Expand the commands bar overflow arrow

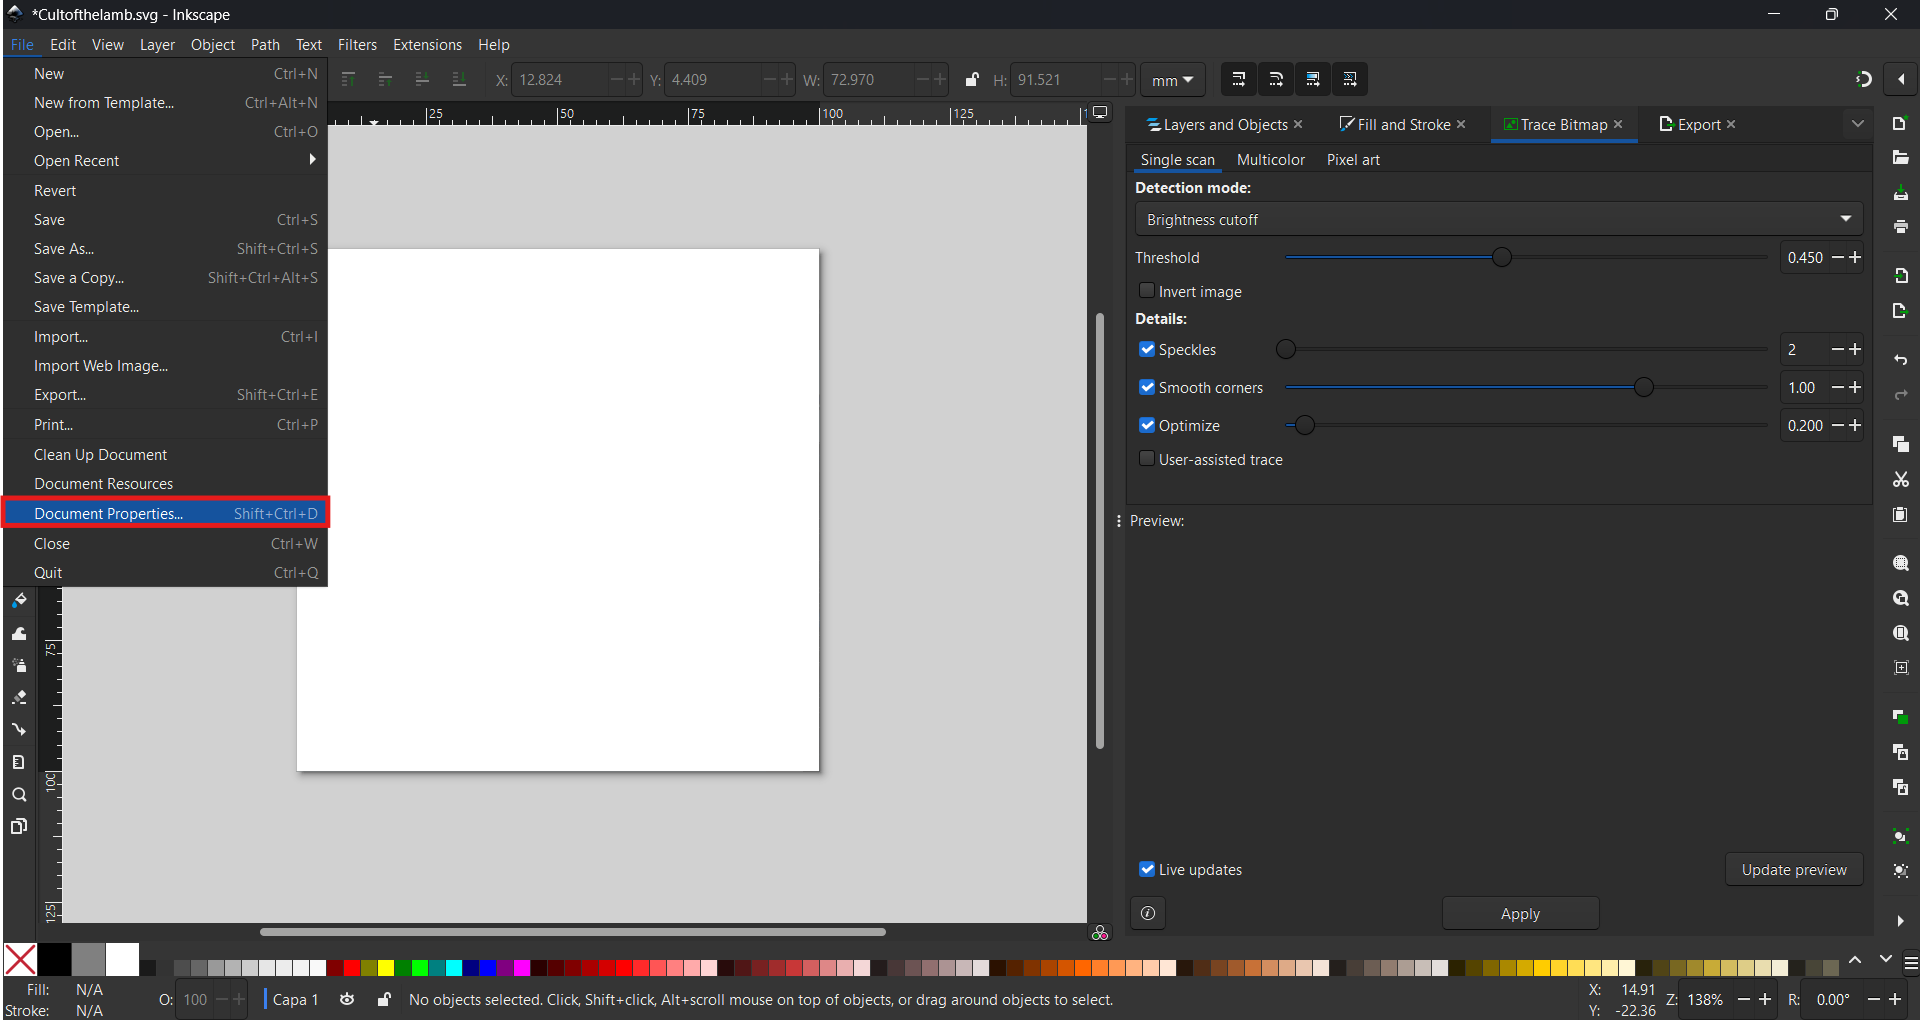coord(1900,921)
